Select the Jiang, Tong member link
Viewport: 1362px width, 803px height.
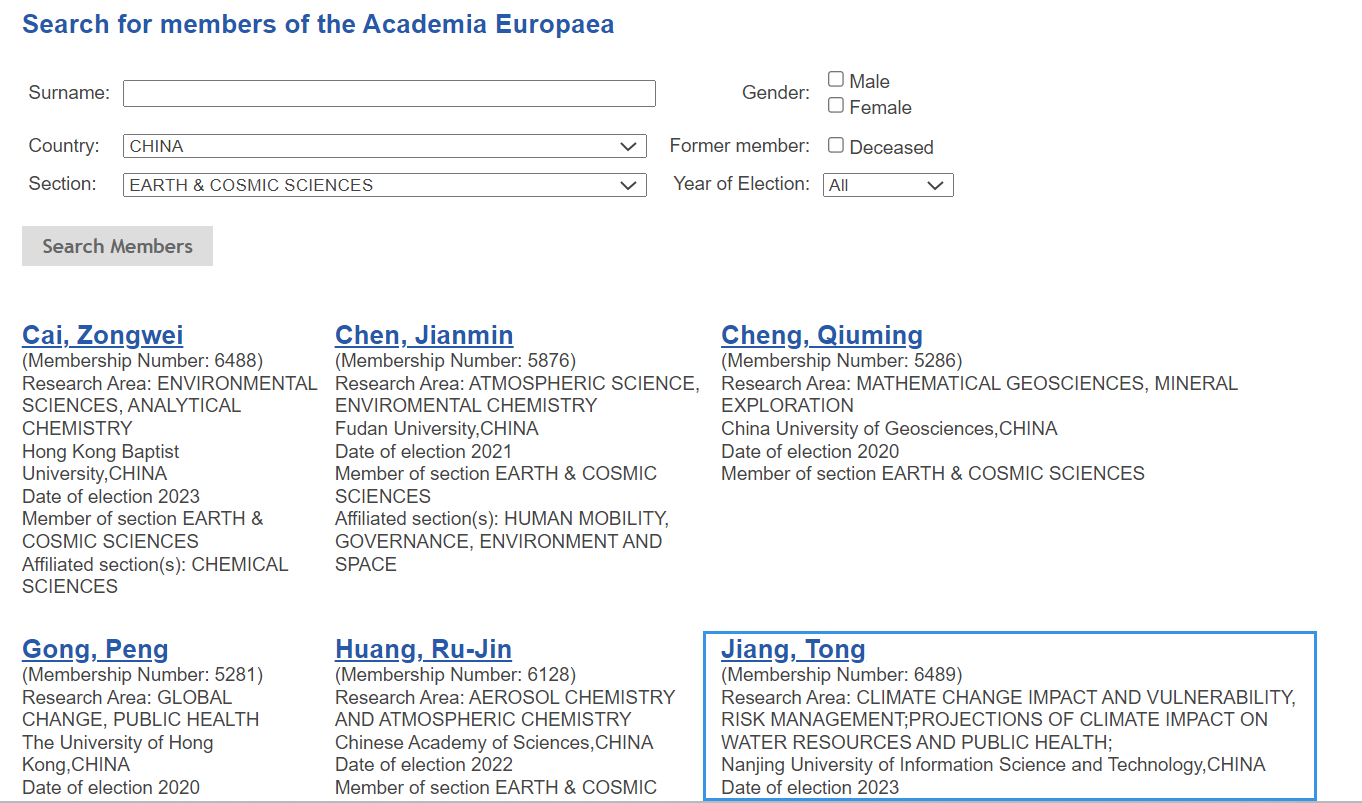[793, 649]
